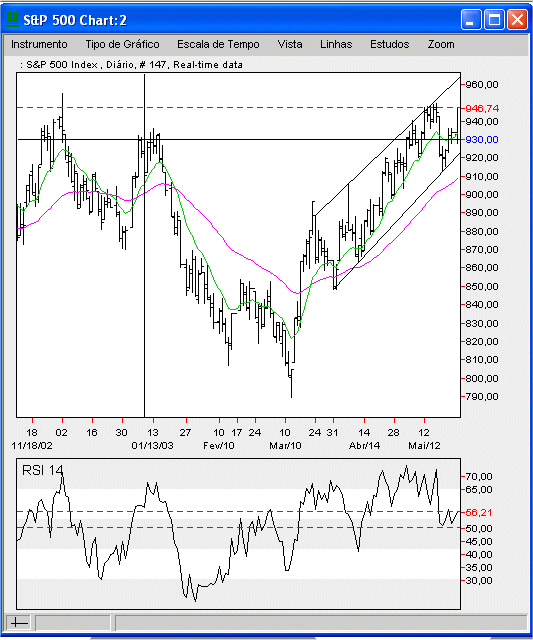Open the Zoom menu

click(441, 44)
